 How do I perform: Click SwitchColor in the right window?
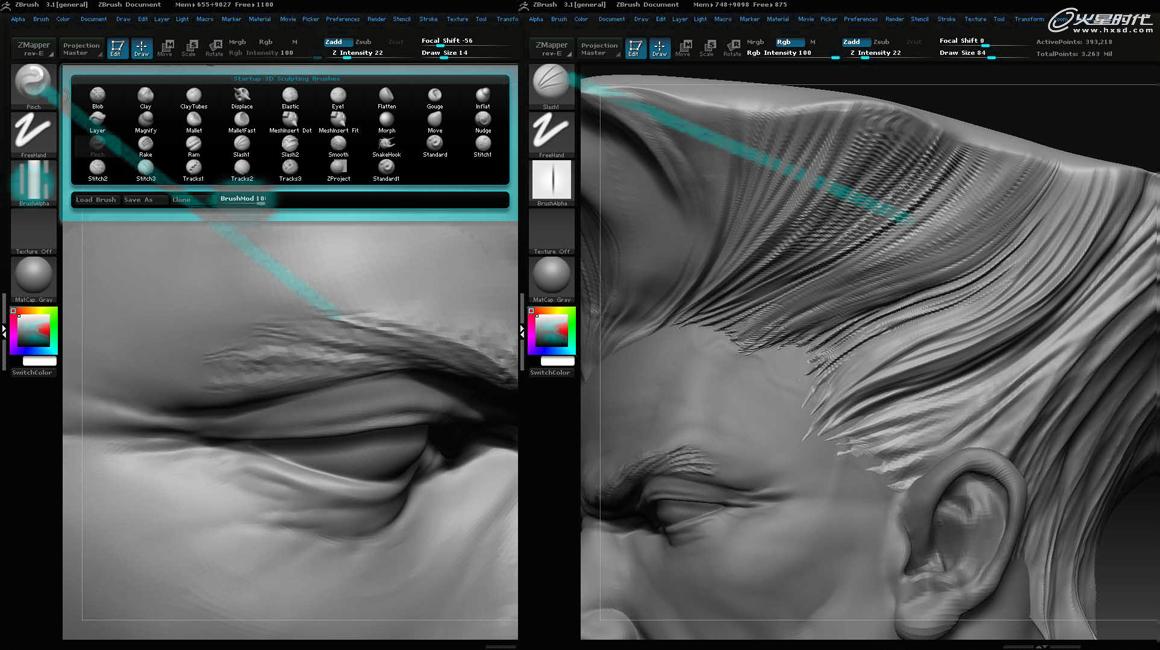(550, 373)
